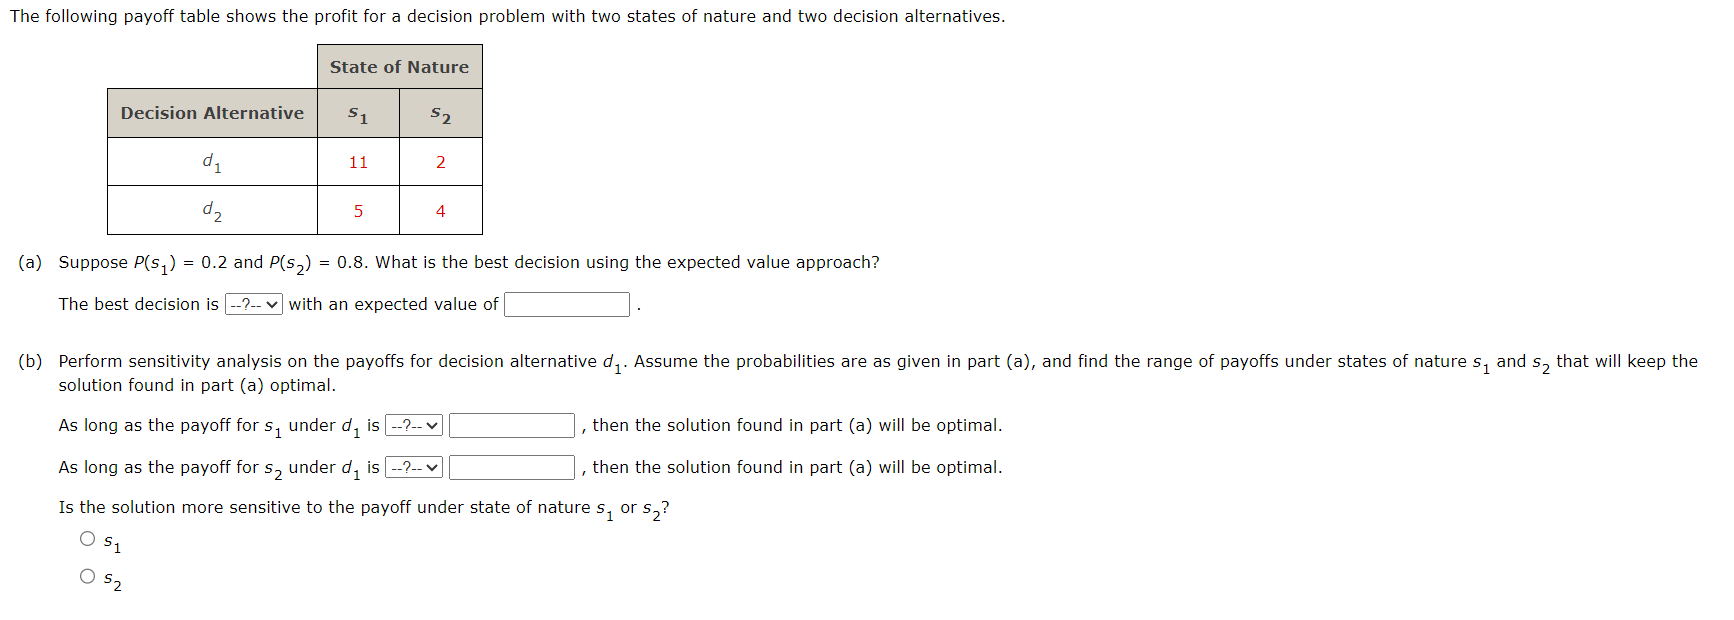Click the payoff cell showing 11

tap(358, 162)
